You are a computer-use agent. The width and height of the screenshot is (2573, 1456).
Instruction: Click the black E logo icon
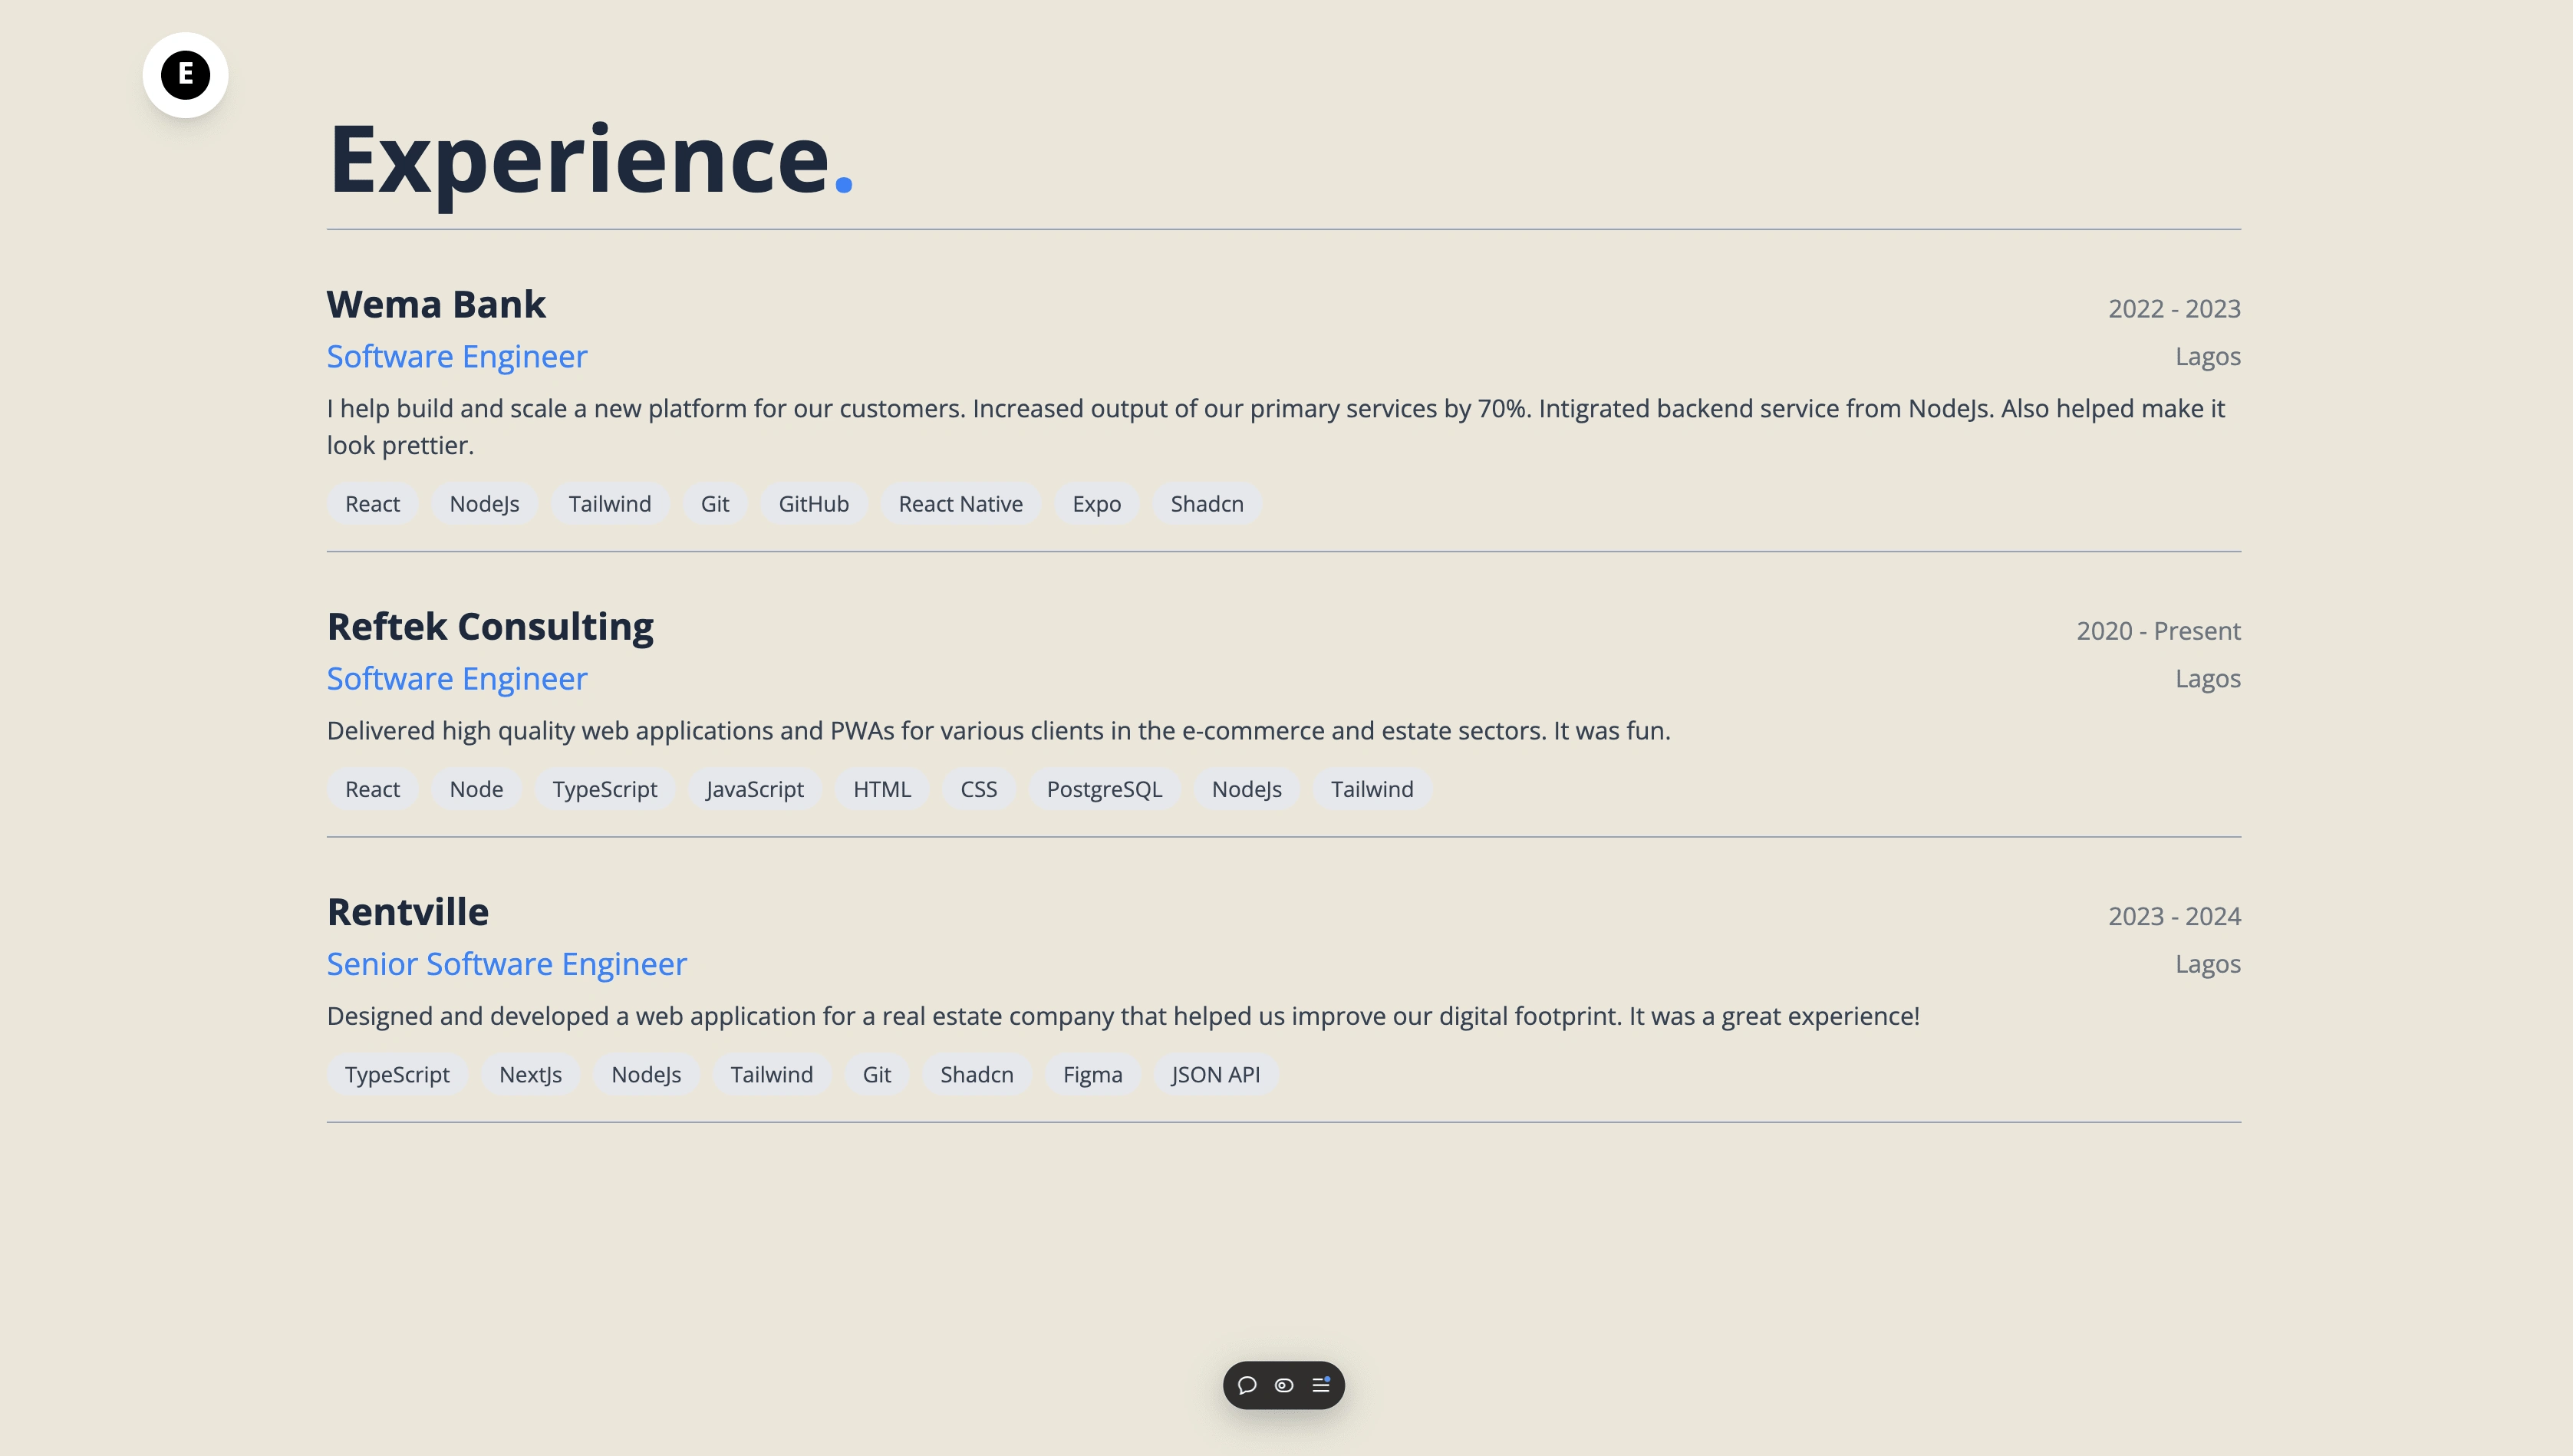coord(185,74)
